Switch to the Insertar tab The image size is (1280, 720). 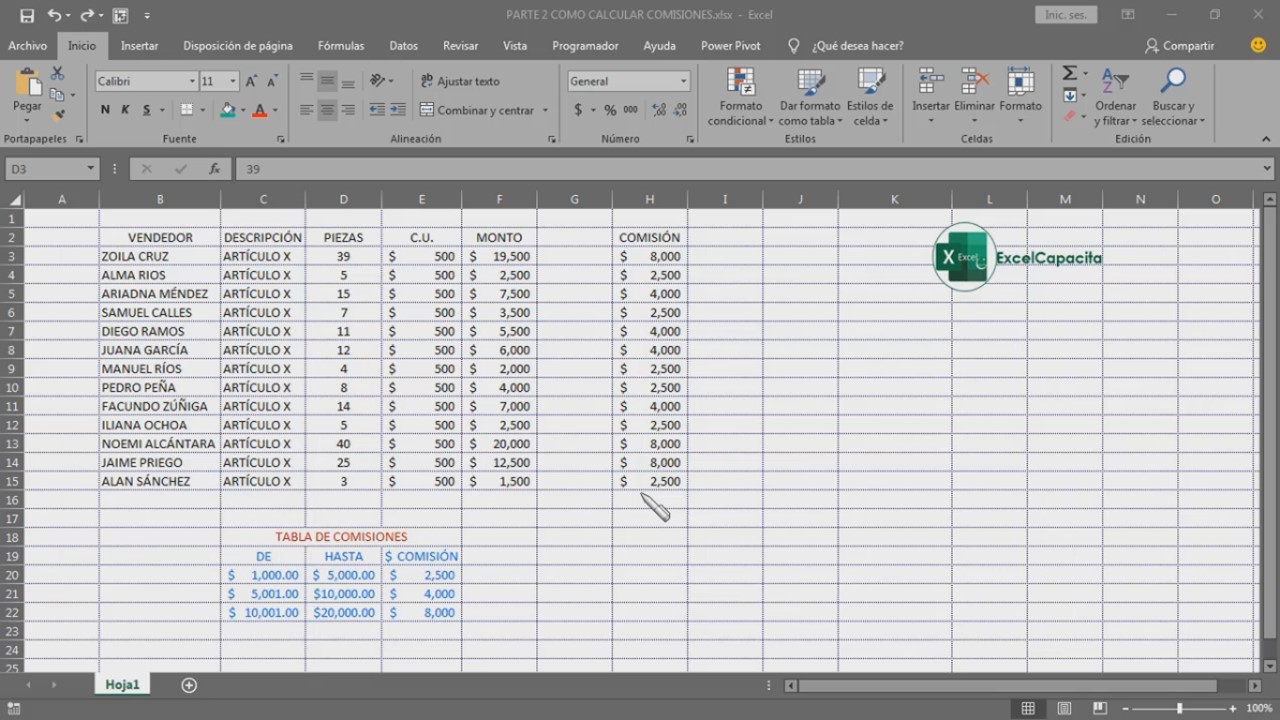[139, 45]
